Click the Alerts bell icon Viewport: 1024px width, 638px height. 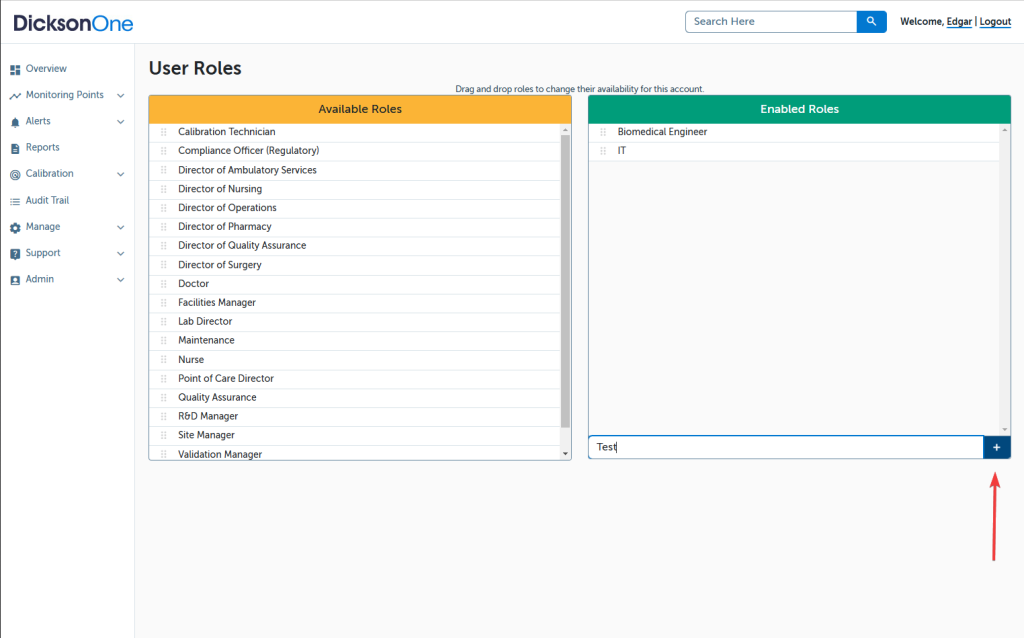[x=15, y=122]
